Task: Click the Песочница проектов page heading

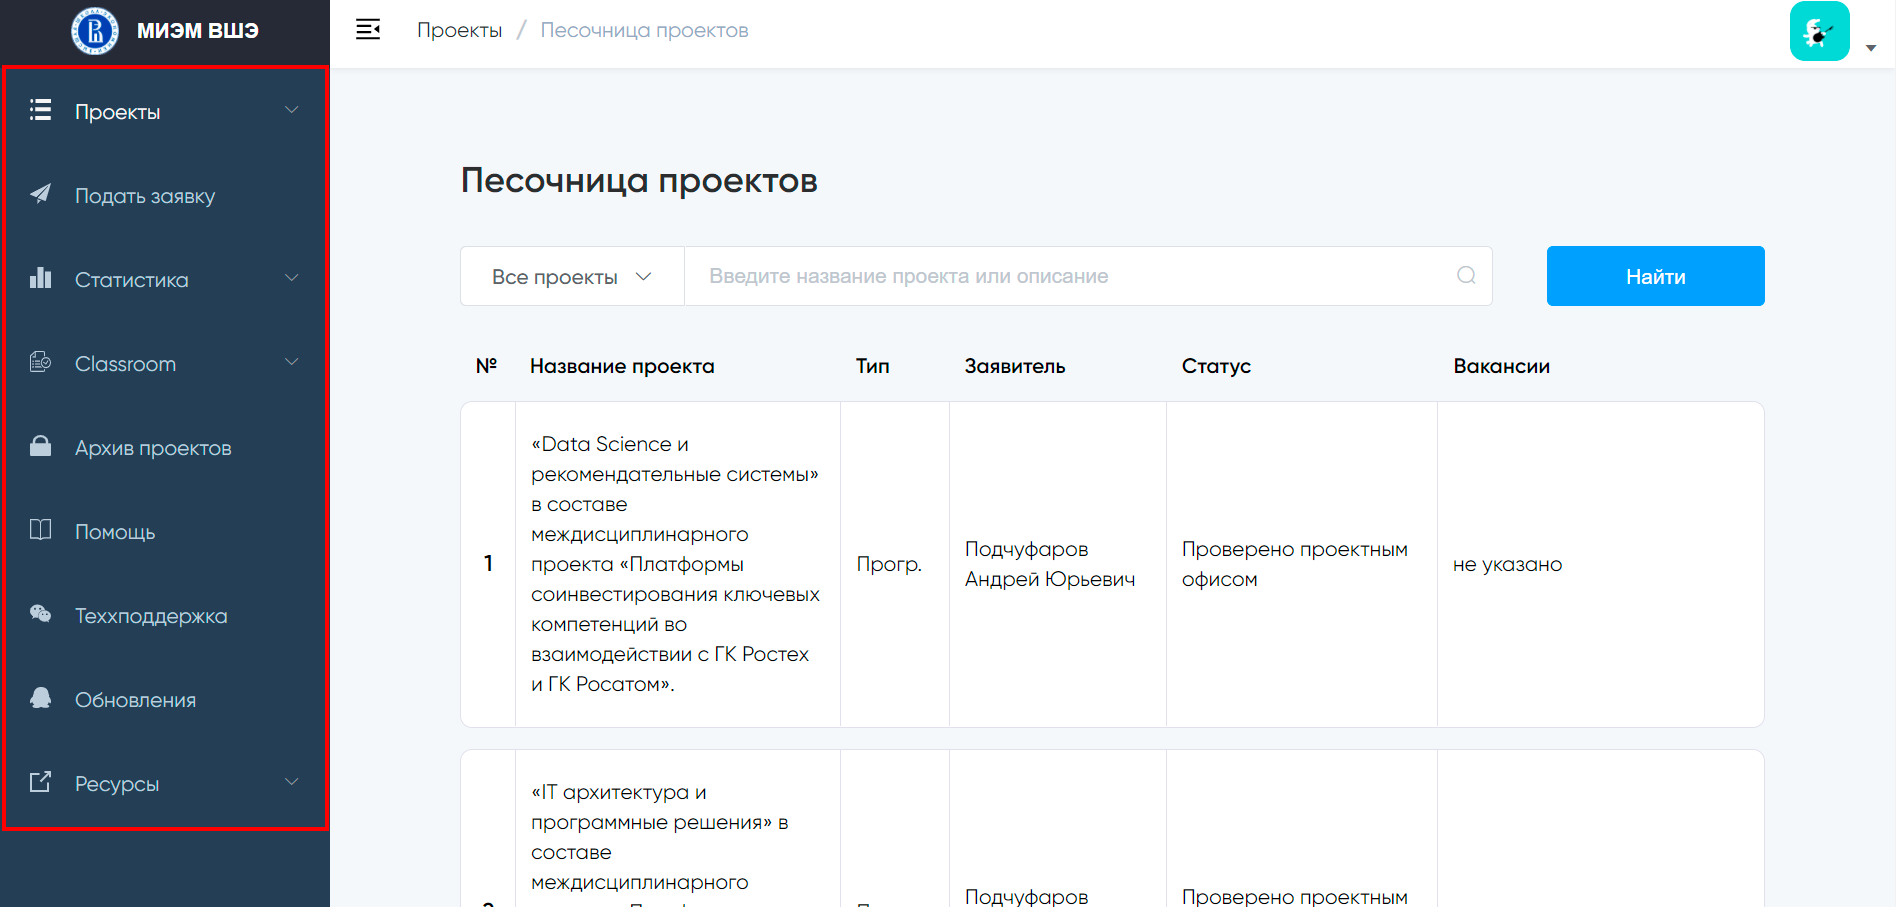Action: click(x=639, y=181)
